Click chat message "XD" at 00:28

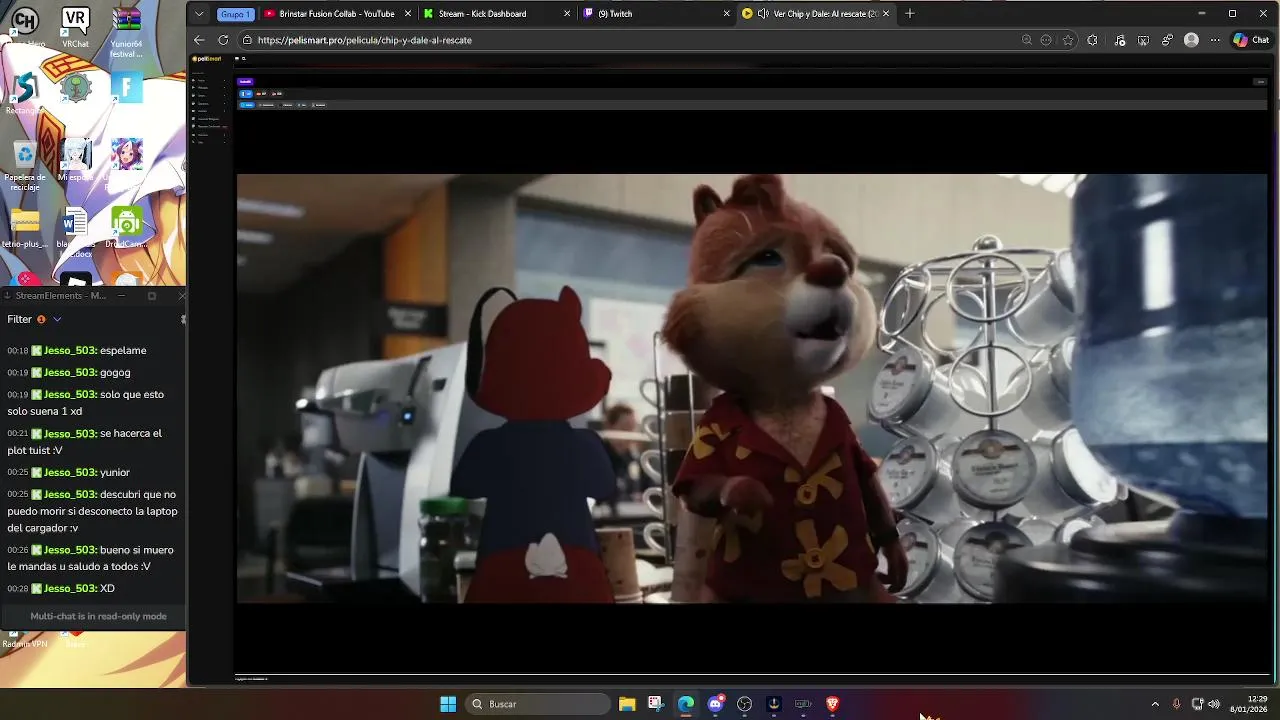107,589
